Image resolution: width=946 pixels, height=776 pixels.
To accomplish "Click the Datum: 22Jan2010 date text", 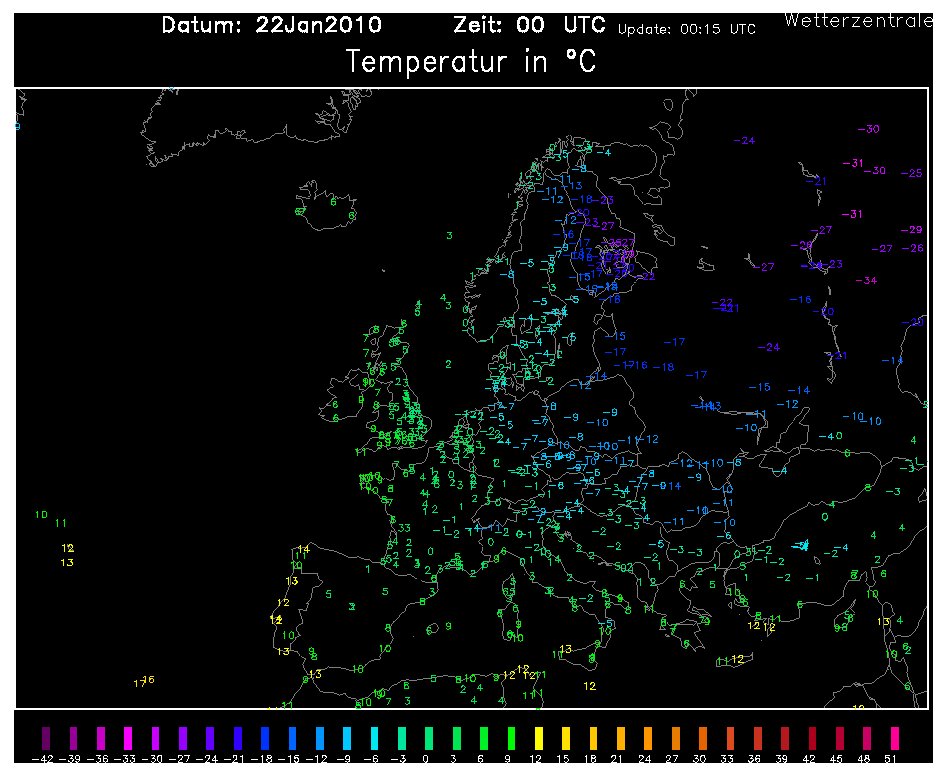I will click(271, 26).
